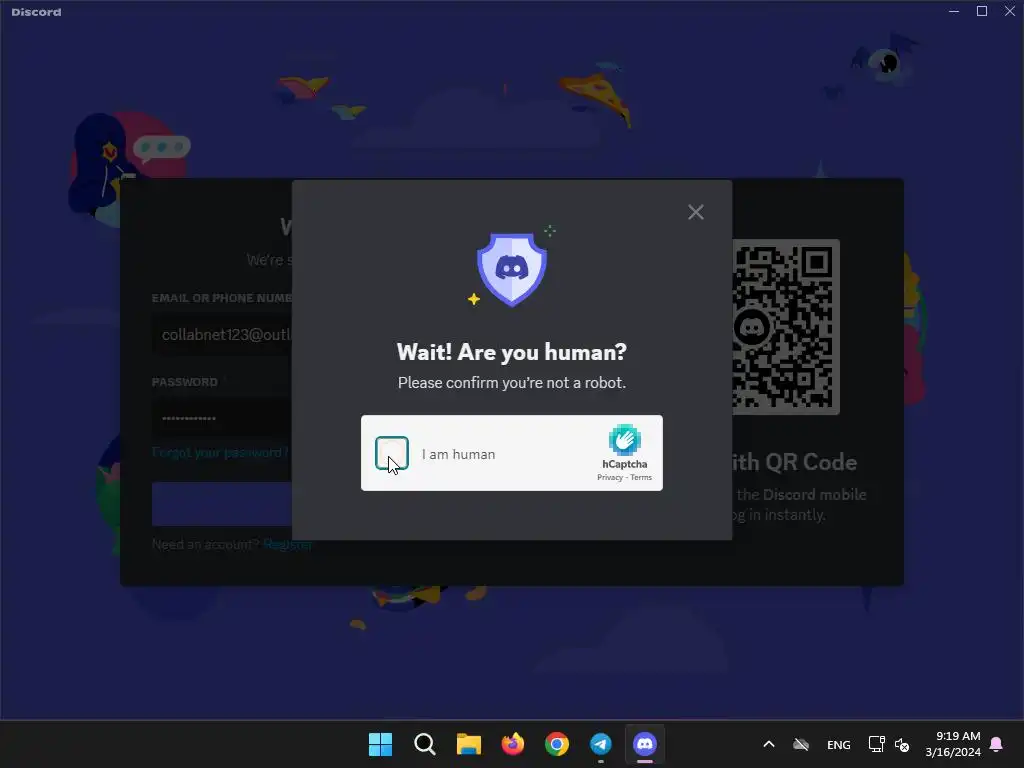Open Windows Search from the taskbar
Viewport: 1024px width, 768px height.
[x=424, y=744]
